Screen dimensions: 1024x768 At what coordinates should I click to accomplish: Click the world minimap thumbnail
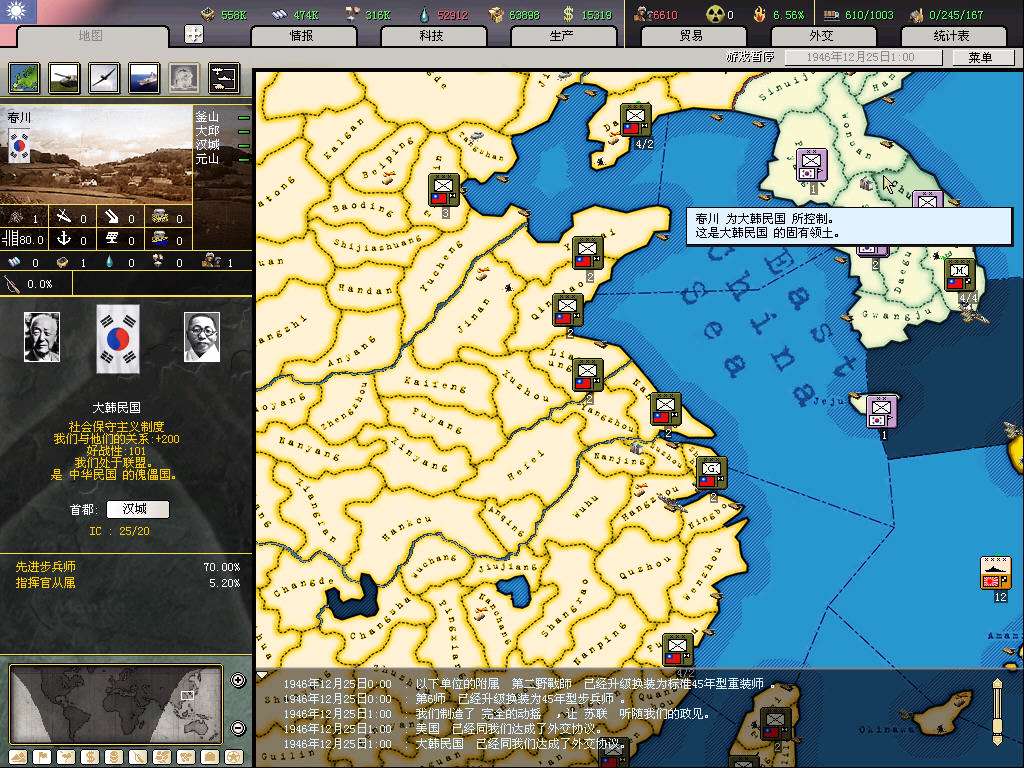click(117, 704)
